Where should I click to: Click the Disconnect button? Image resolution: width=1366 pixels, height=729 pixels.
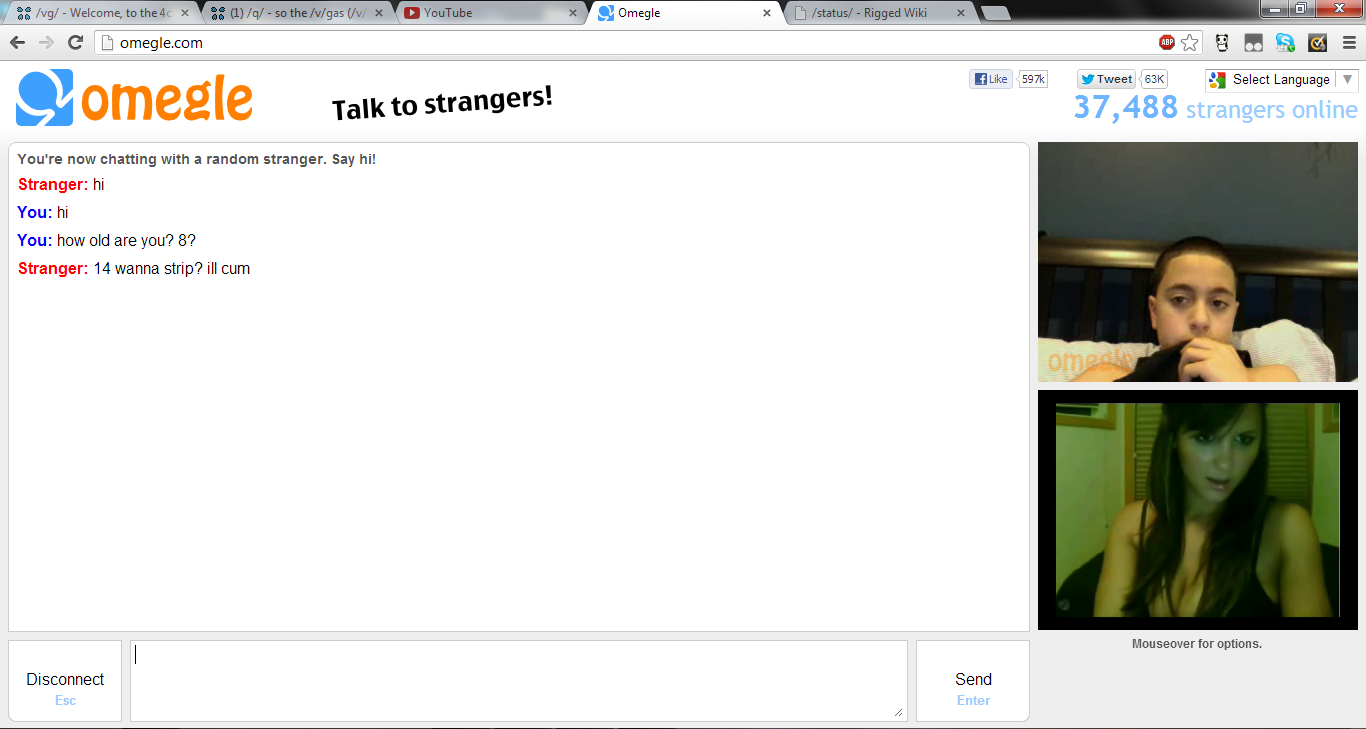click(x=65, y=681)
